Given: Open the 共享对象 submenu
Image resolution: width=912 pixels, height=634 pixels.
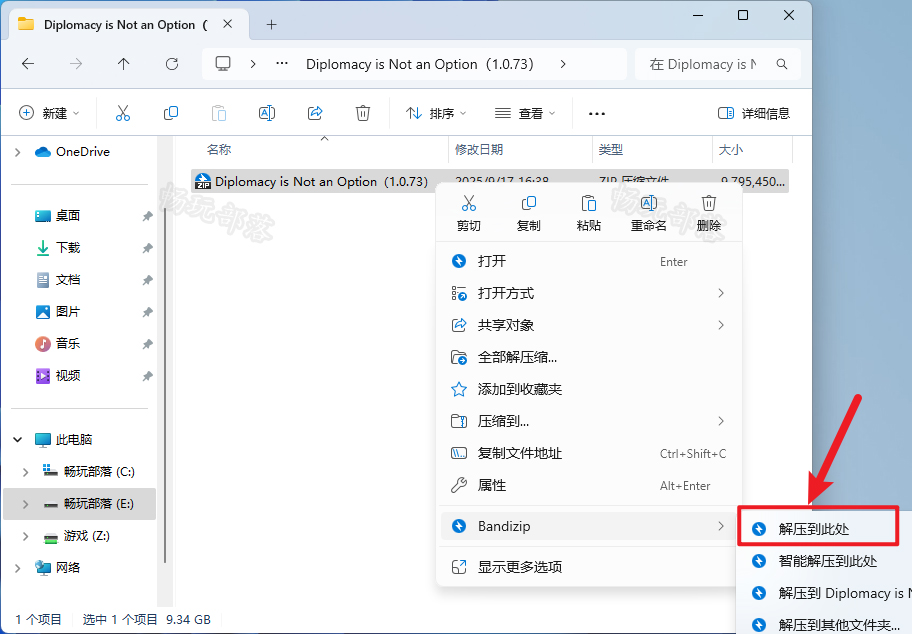Looking at the screenshot, I should (x=589, y=325).
